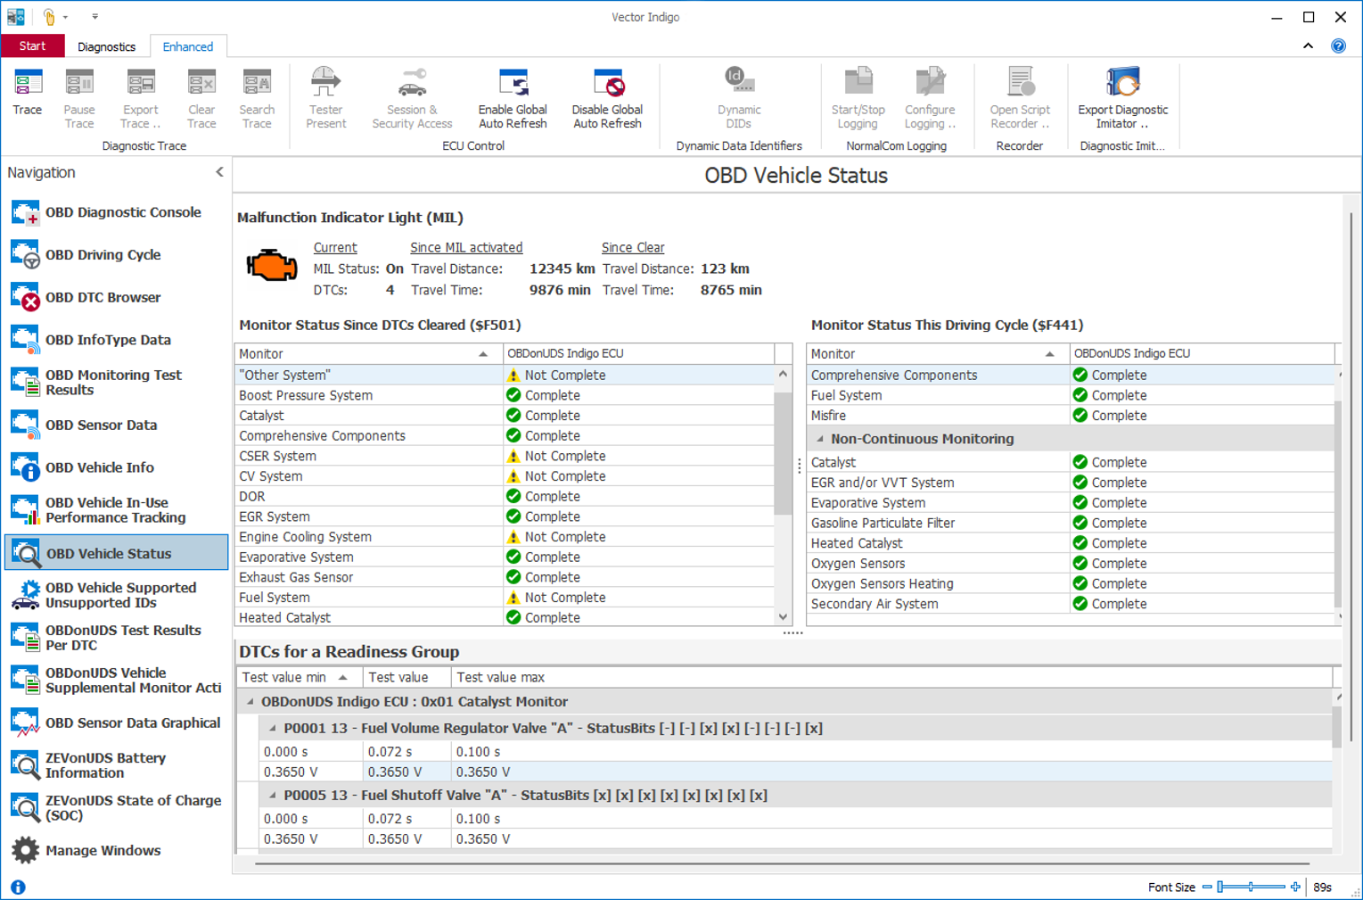Click OBDonUDS Indigo ECU header in $F501 table
The width and height of the screenshot is (1363, 900).
click(x=638, y=354)
